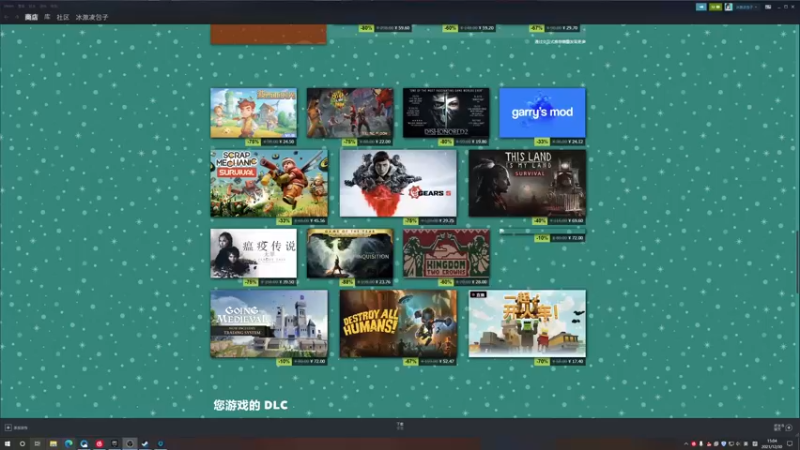Click Scrap Mechanic ¥45.56 price tag

pyautogui.click(x=302, y=221)
